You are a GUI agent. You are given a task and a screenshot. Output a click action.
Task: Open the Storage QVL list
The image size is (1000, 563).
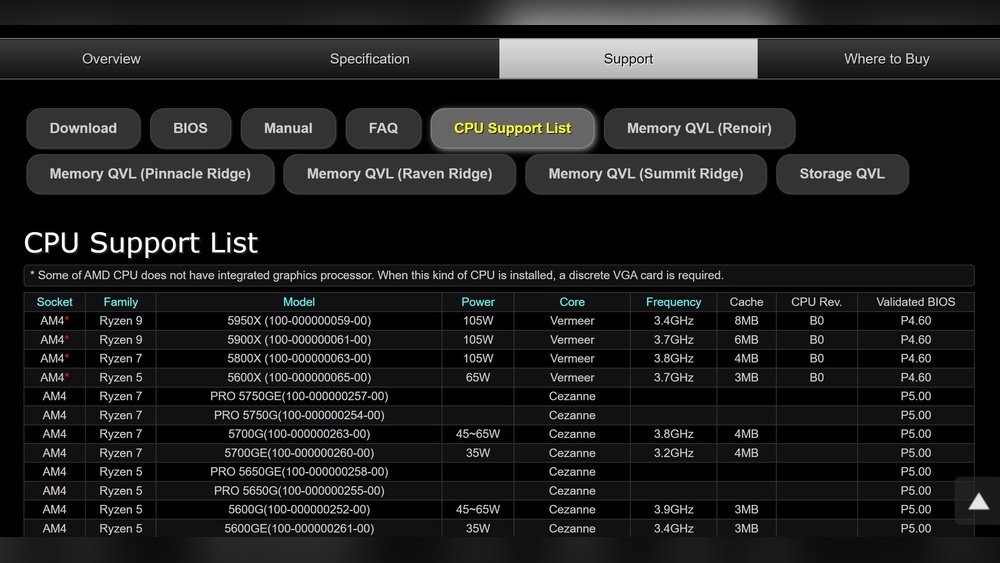click(x=842, y=174)
